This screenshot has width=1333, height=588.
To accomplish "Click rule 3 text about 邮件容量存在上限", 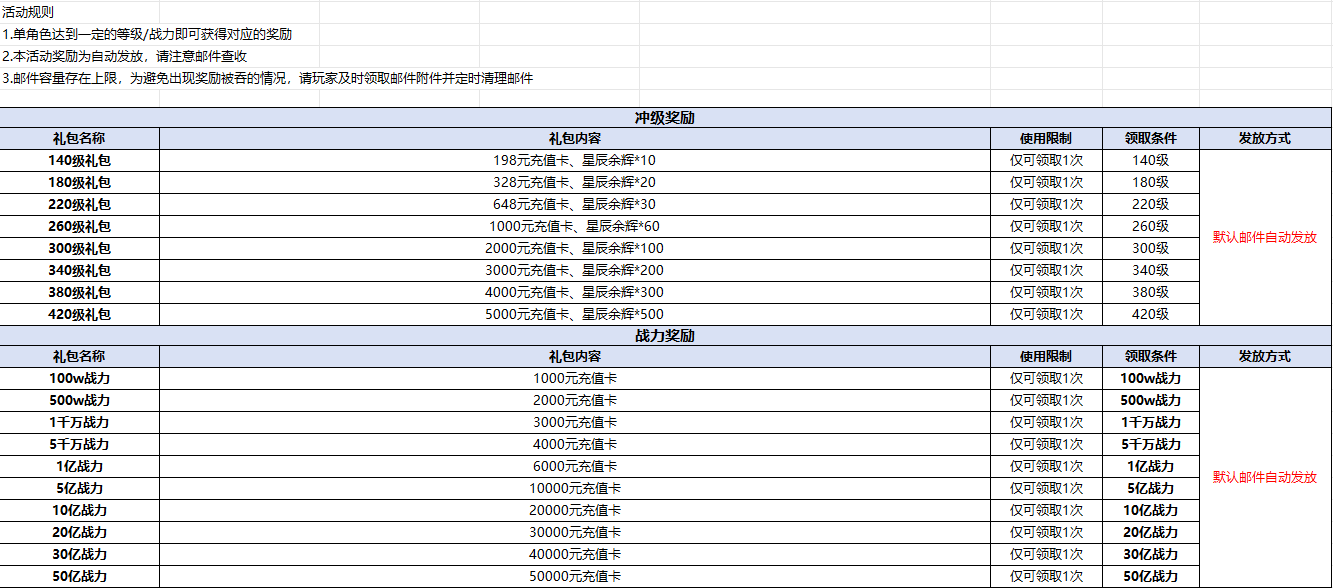I will 267,78.
